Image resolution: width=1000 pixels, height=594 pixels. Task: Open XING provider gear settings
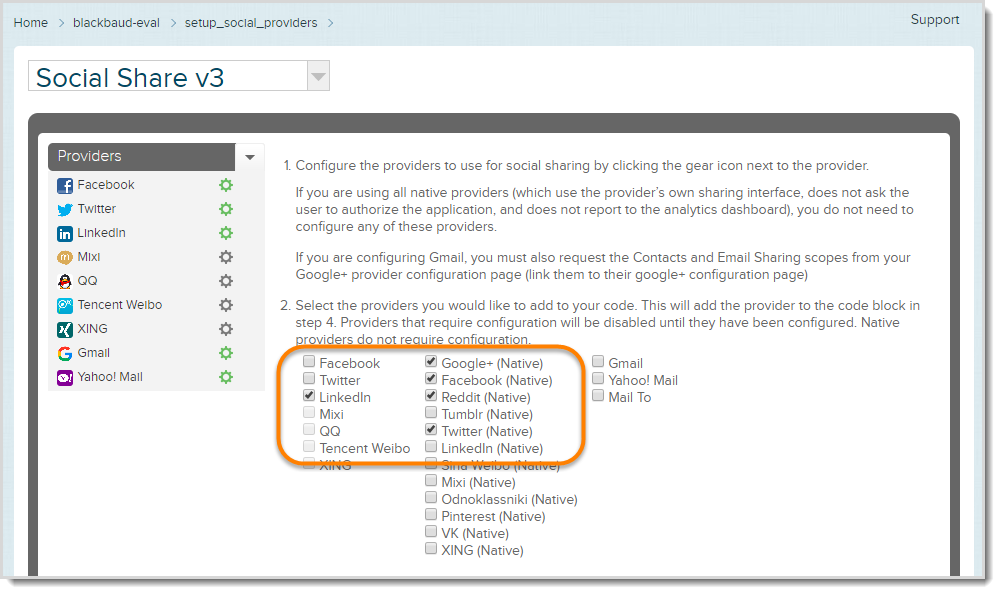226,329
